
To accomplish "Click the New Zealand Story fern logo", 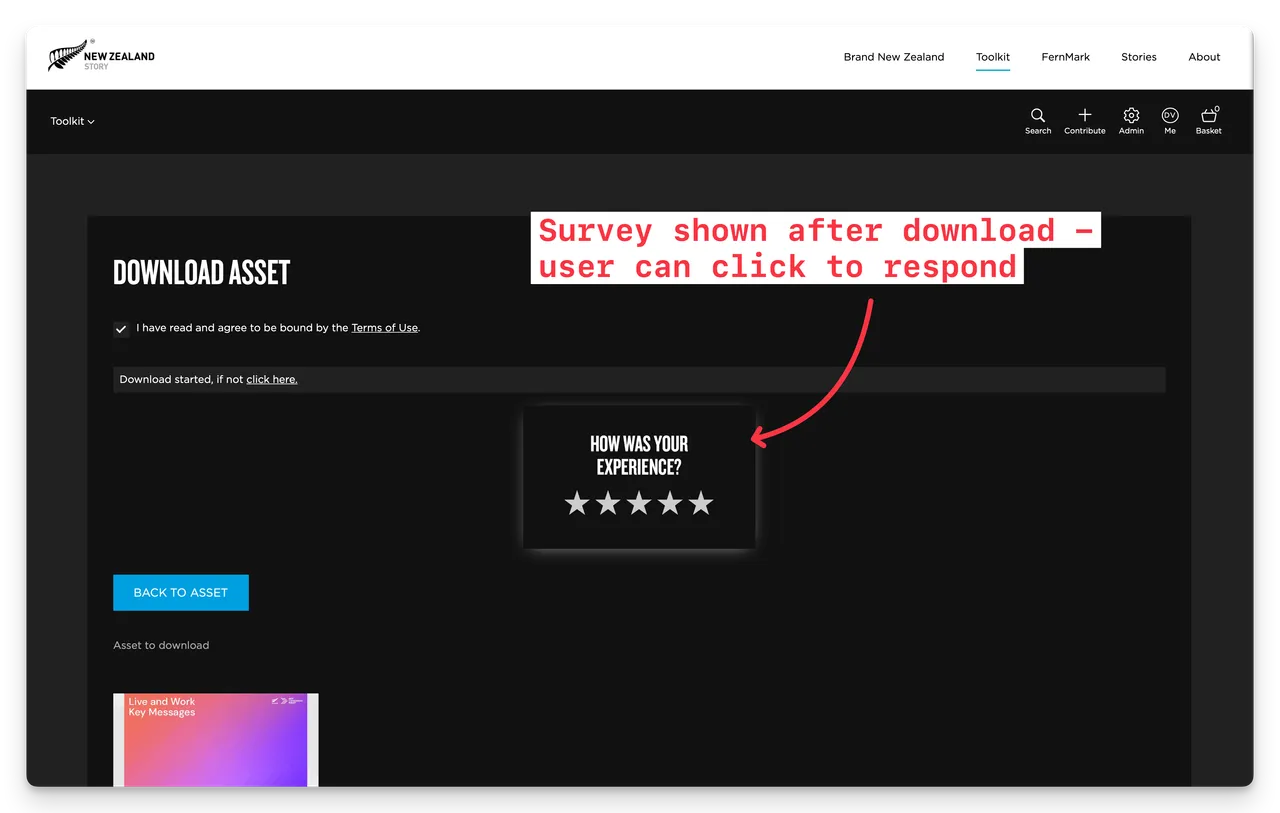I will pyautogui.click(x=100, y=57).
